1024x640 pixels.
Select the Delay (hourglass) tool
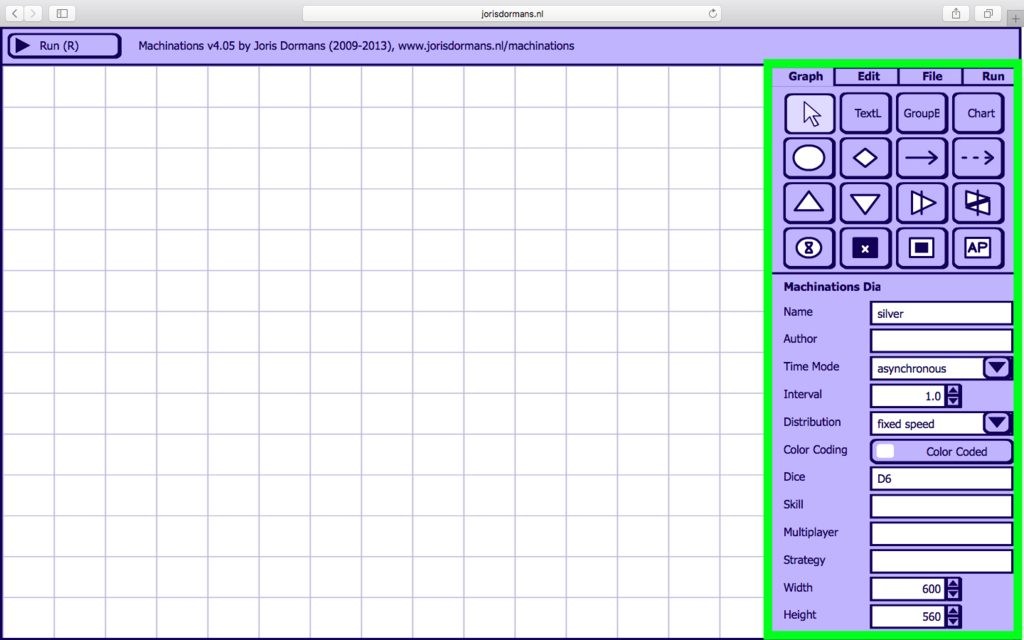[x=809, y=248]
